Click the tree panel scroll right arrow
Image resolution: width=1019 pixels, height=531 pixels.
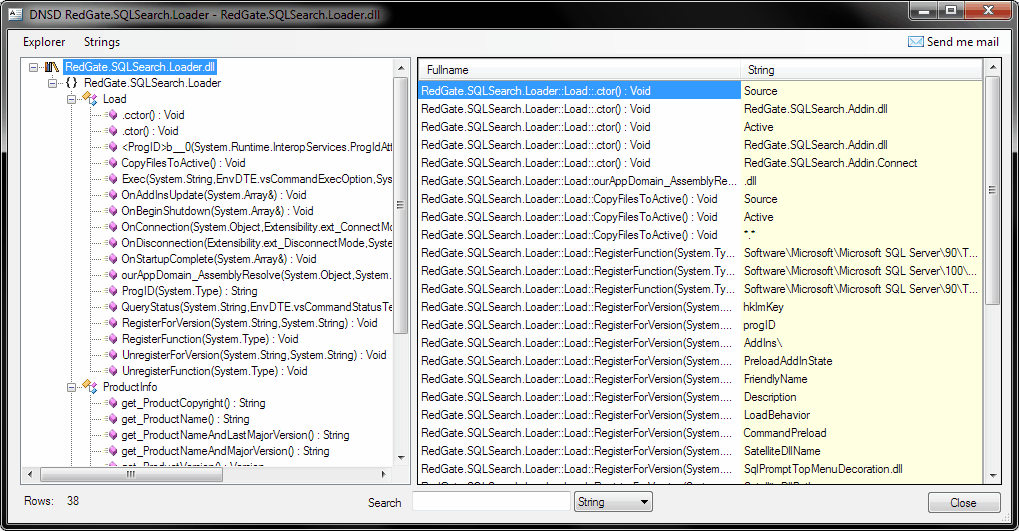[383, 474]
